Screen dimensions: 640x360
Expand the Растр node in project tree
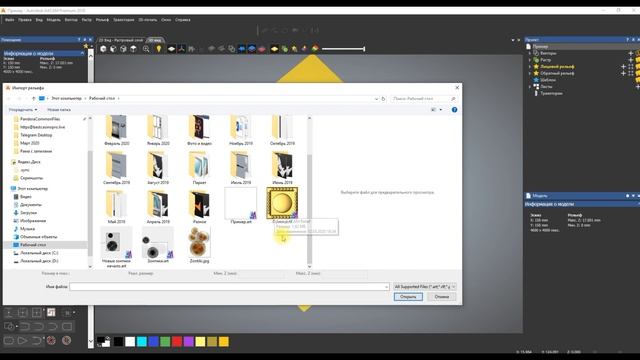[x=530, y=60]
